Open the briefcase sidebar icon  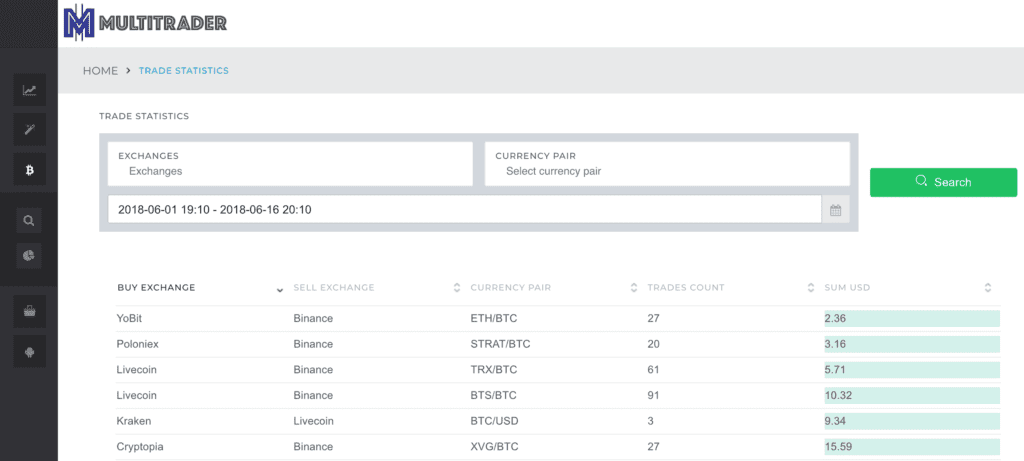(x=29, y=311)
